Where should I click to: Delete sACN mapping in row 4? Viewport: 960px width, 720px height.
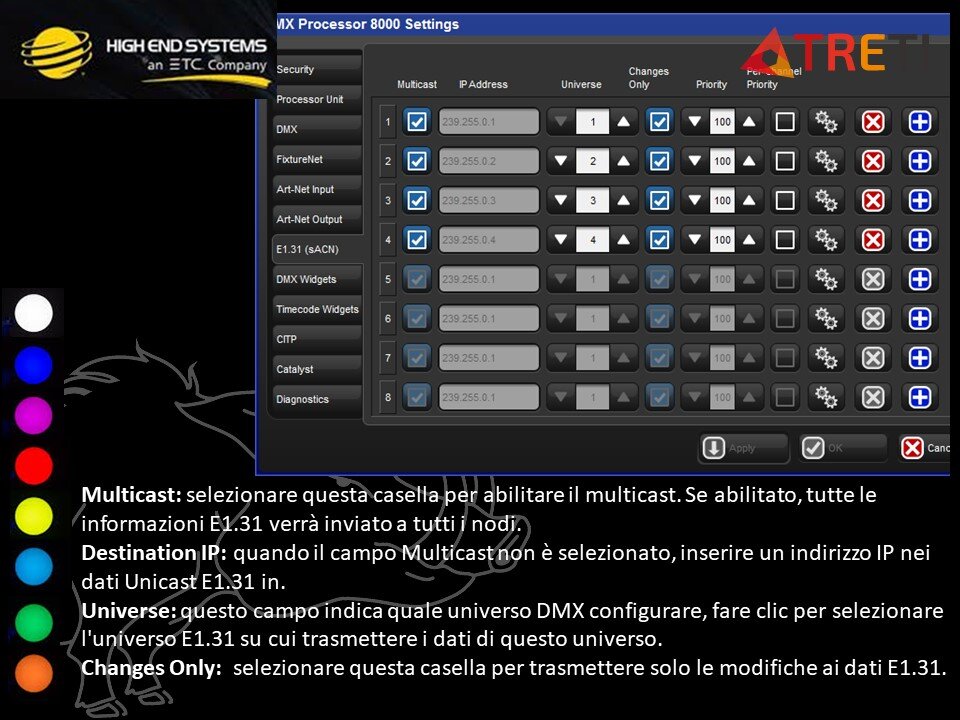[873, 240]
